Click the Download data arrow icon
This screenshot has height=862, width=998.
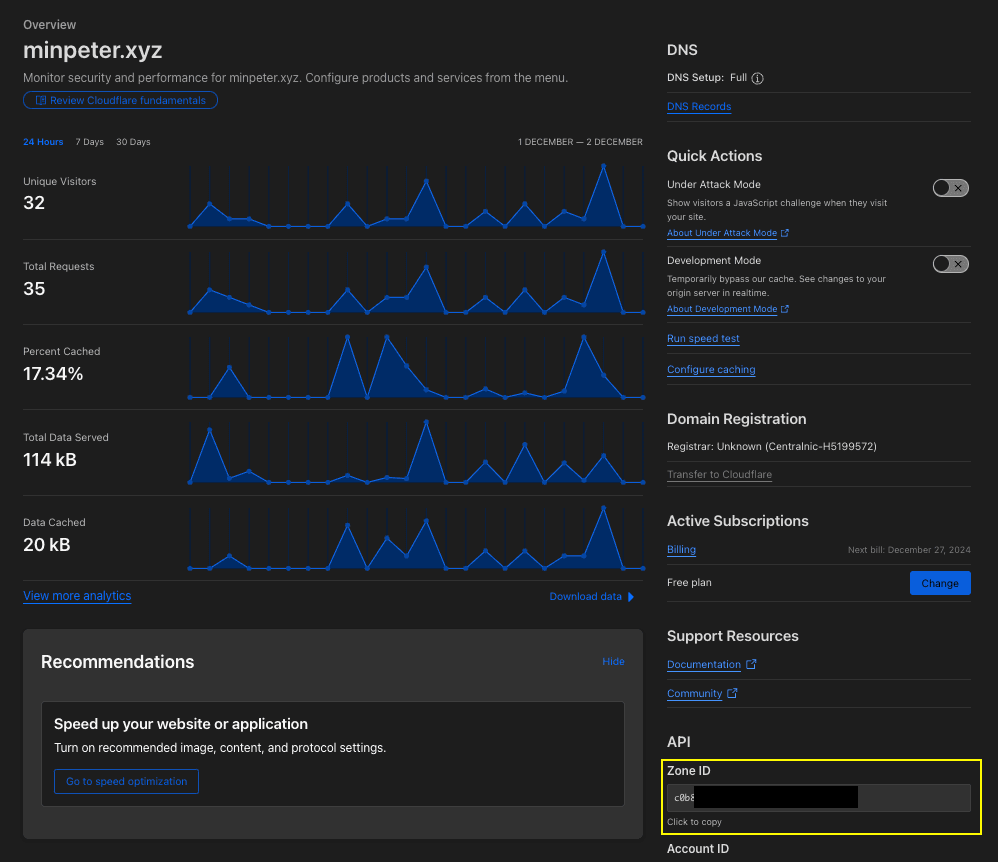[x=631, y=597]
